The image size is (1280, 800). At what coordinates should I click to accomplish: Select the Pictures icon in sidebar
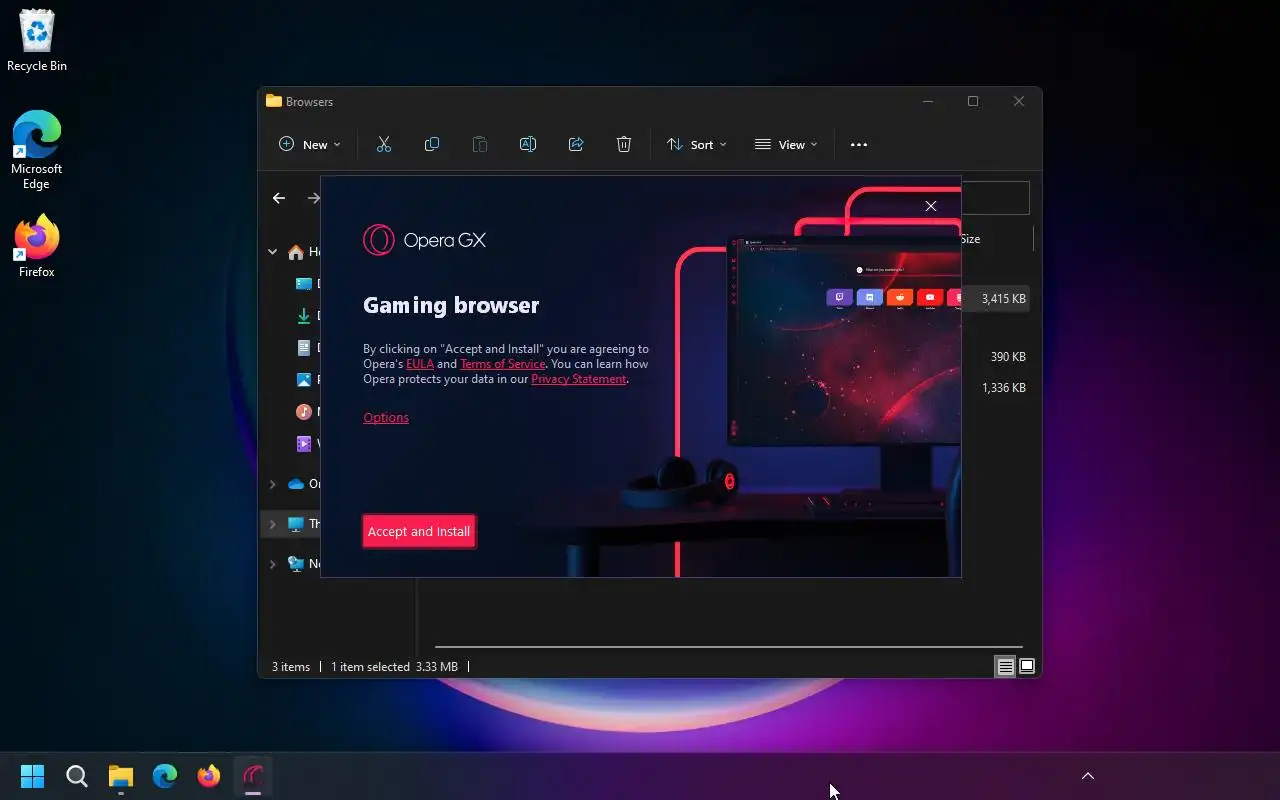(304, 380)
